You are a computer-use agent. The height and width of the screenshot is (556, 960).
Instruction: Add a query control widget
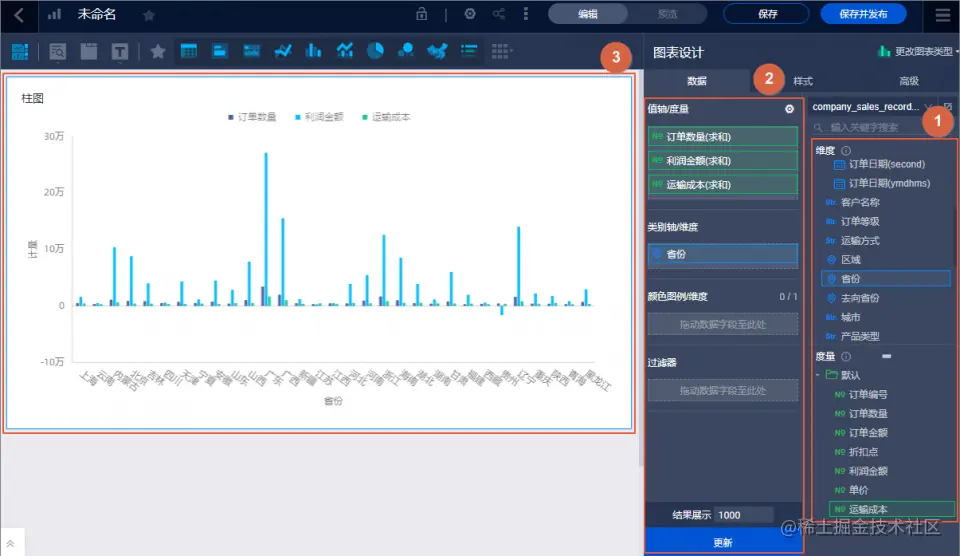pyautogui.click(x=58, y=52)
